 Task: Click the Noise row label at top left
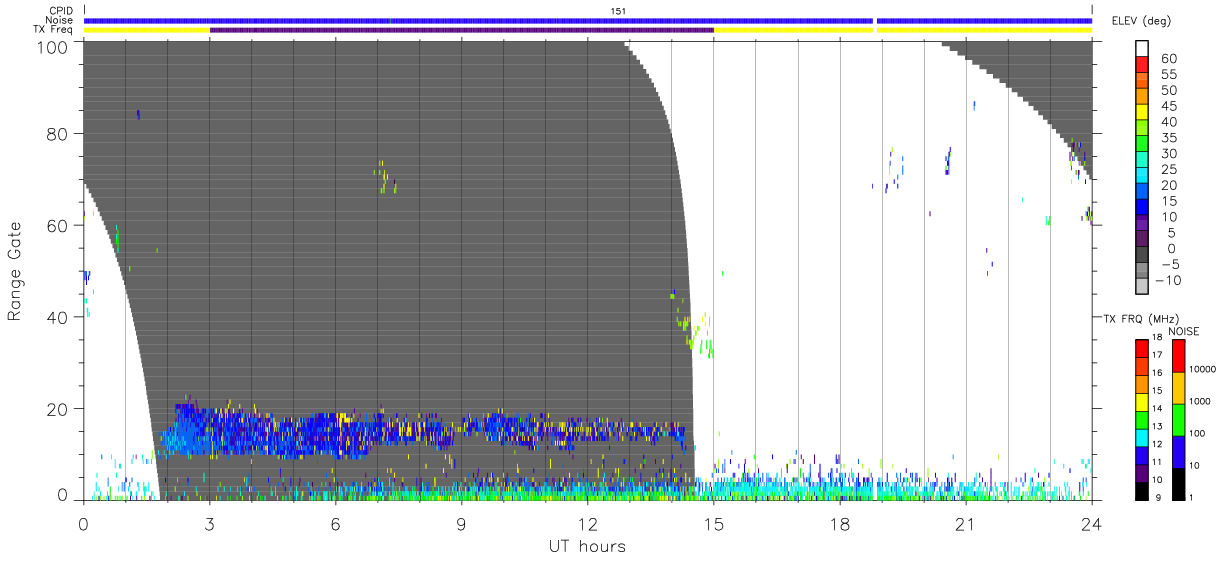point(61,20)
